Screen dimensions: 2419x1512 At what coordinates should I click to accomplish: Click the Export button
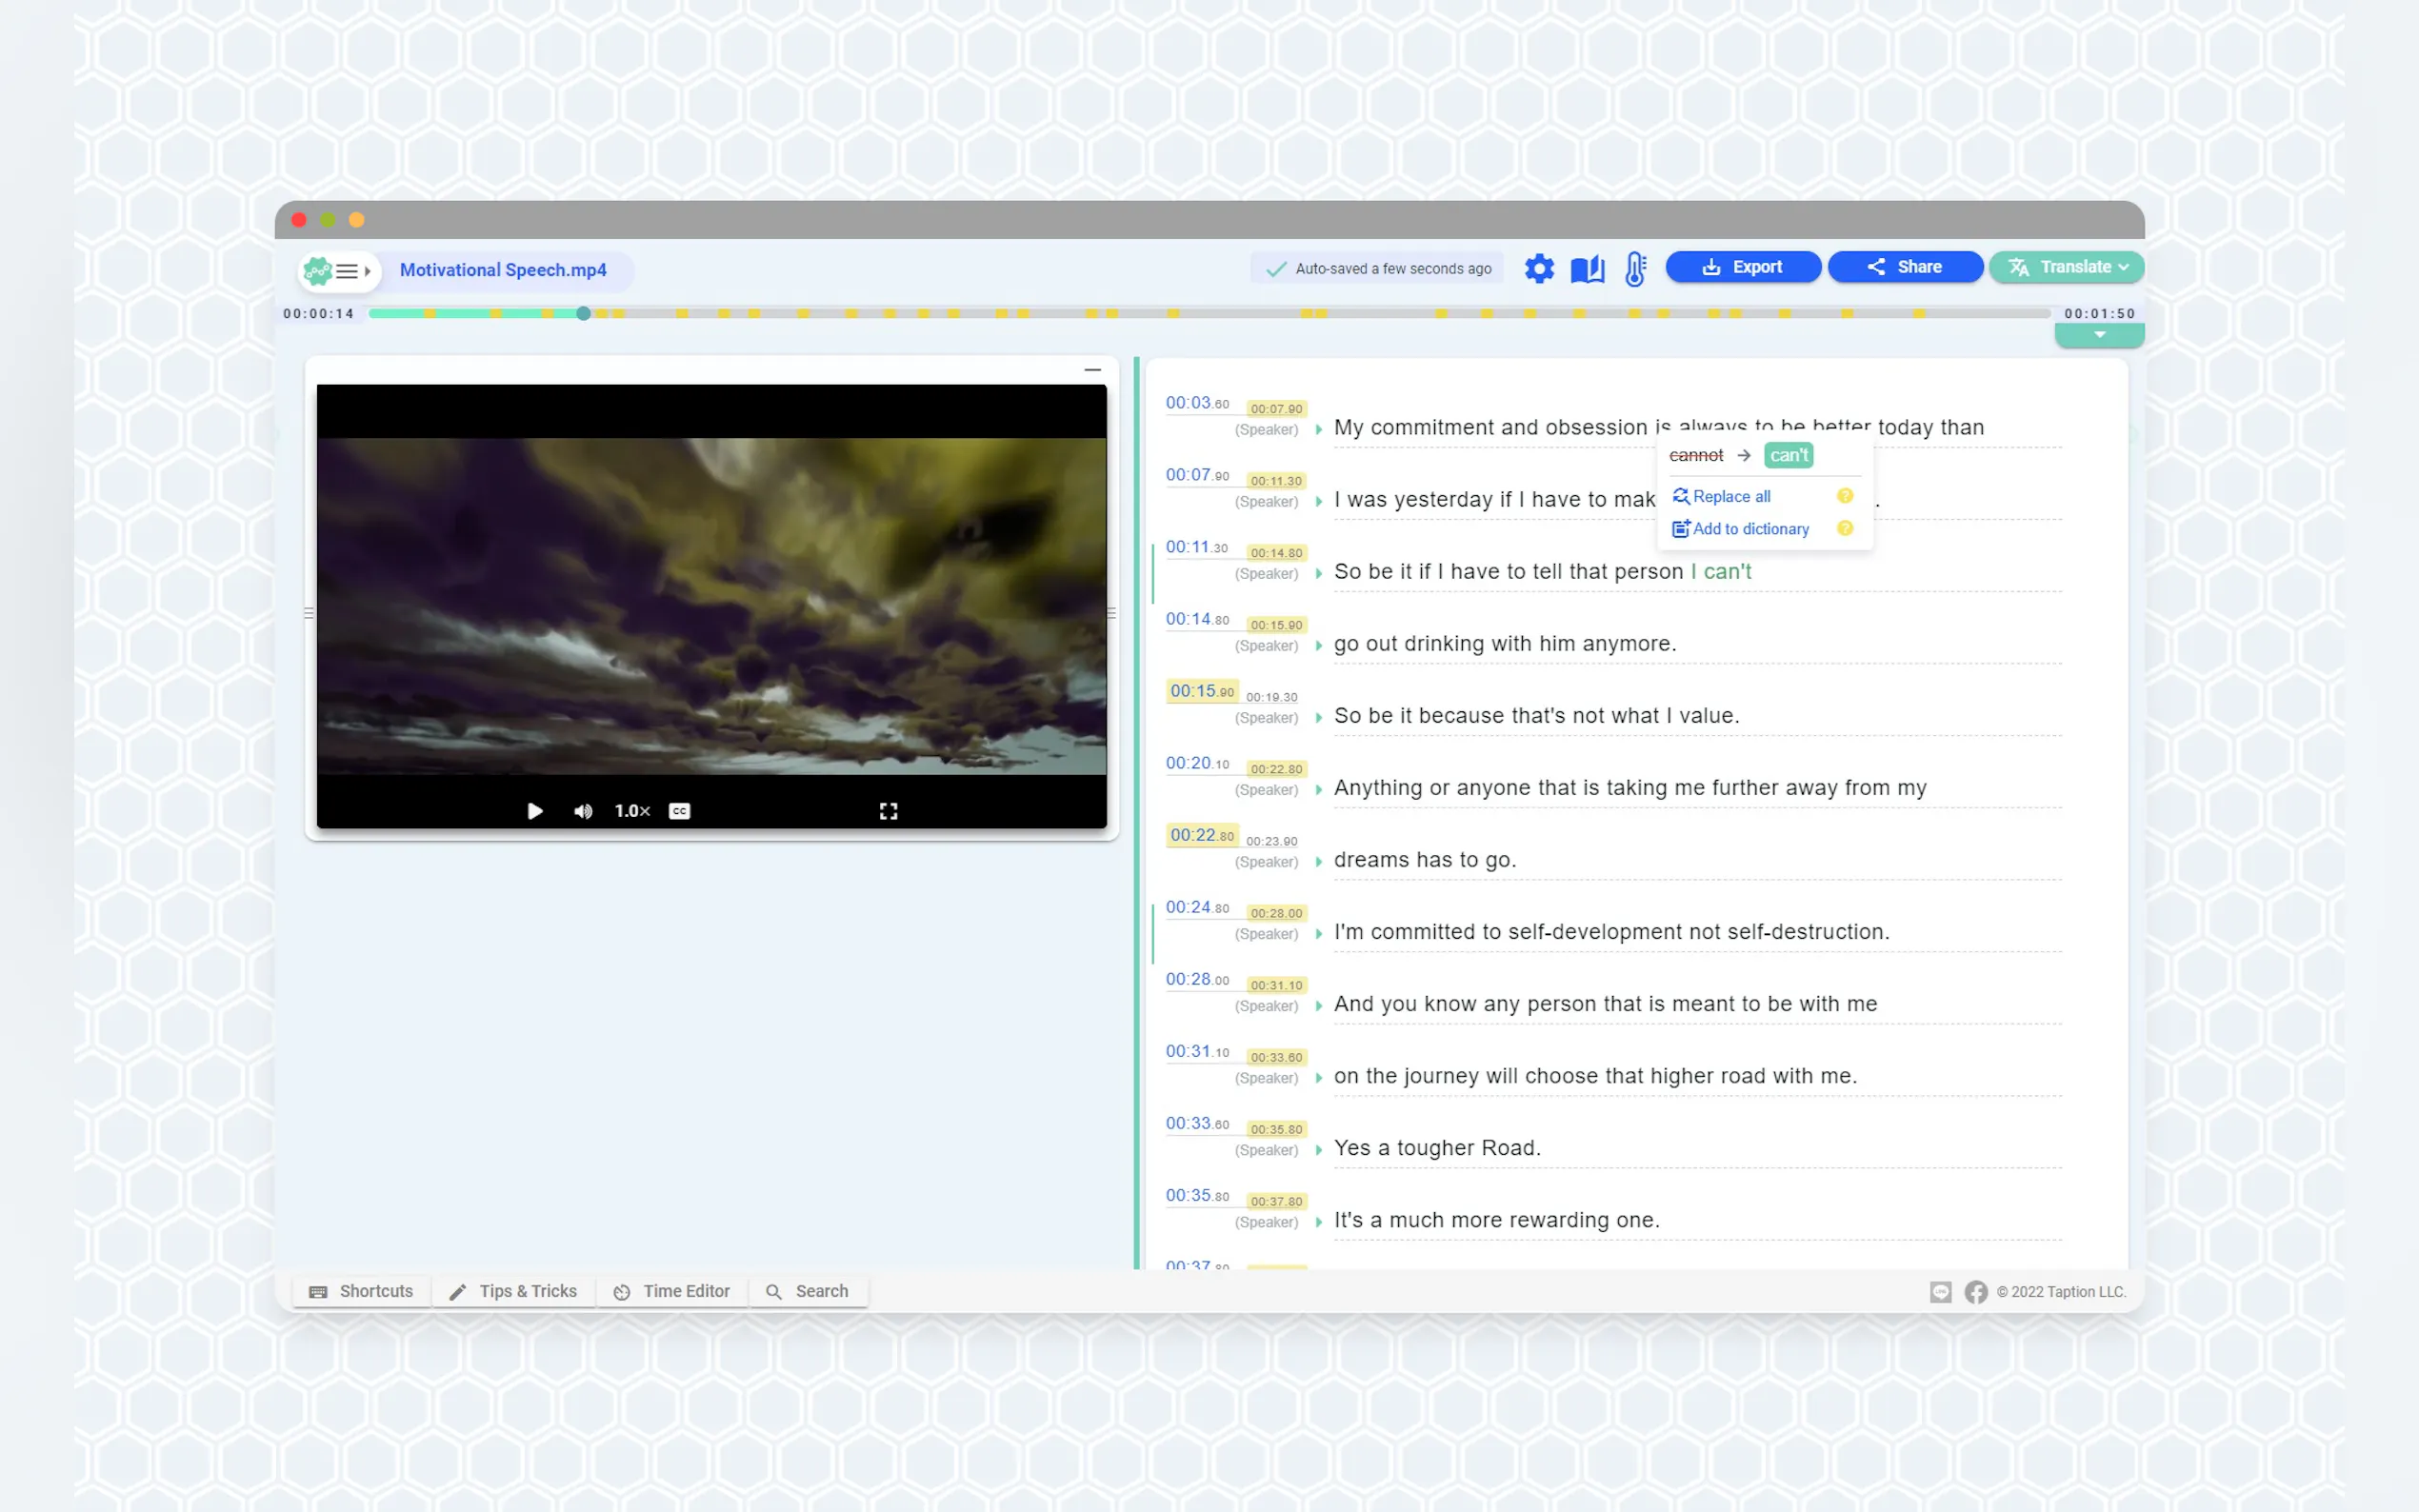click(x=1742, y=267)
